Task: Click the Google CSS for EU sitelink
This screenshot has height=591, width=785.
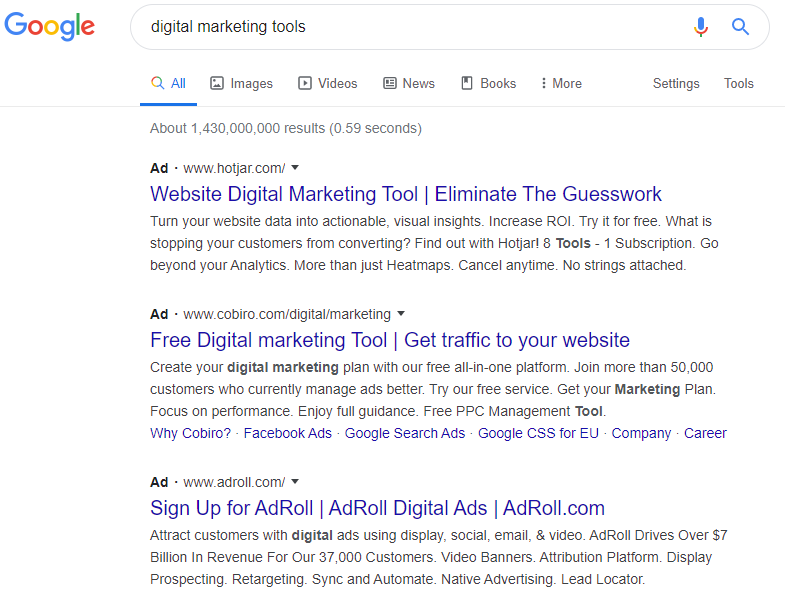Action: coord(538,433)
